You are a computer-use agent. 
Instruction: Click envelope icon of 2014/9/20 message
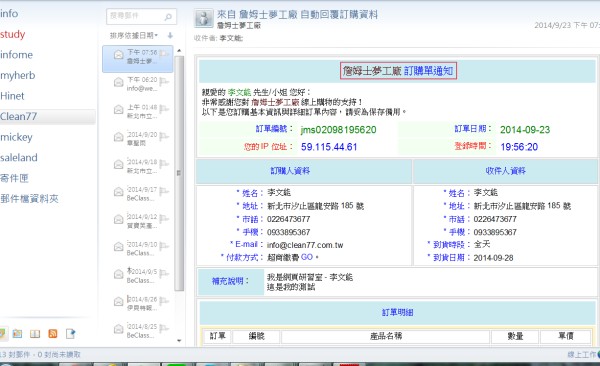(119, 137)
